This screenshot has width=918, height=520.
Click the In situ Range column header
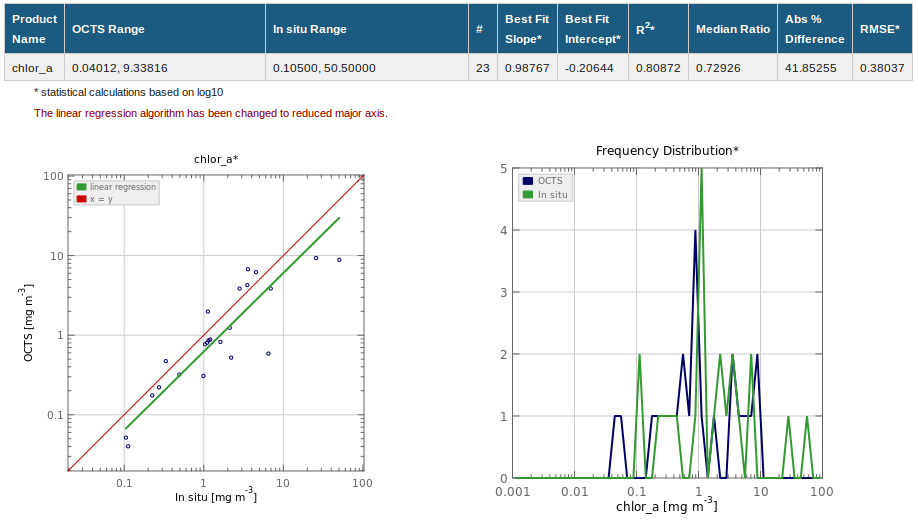coord(310,29)
